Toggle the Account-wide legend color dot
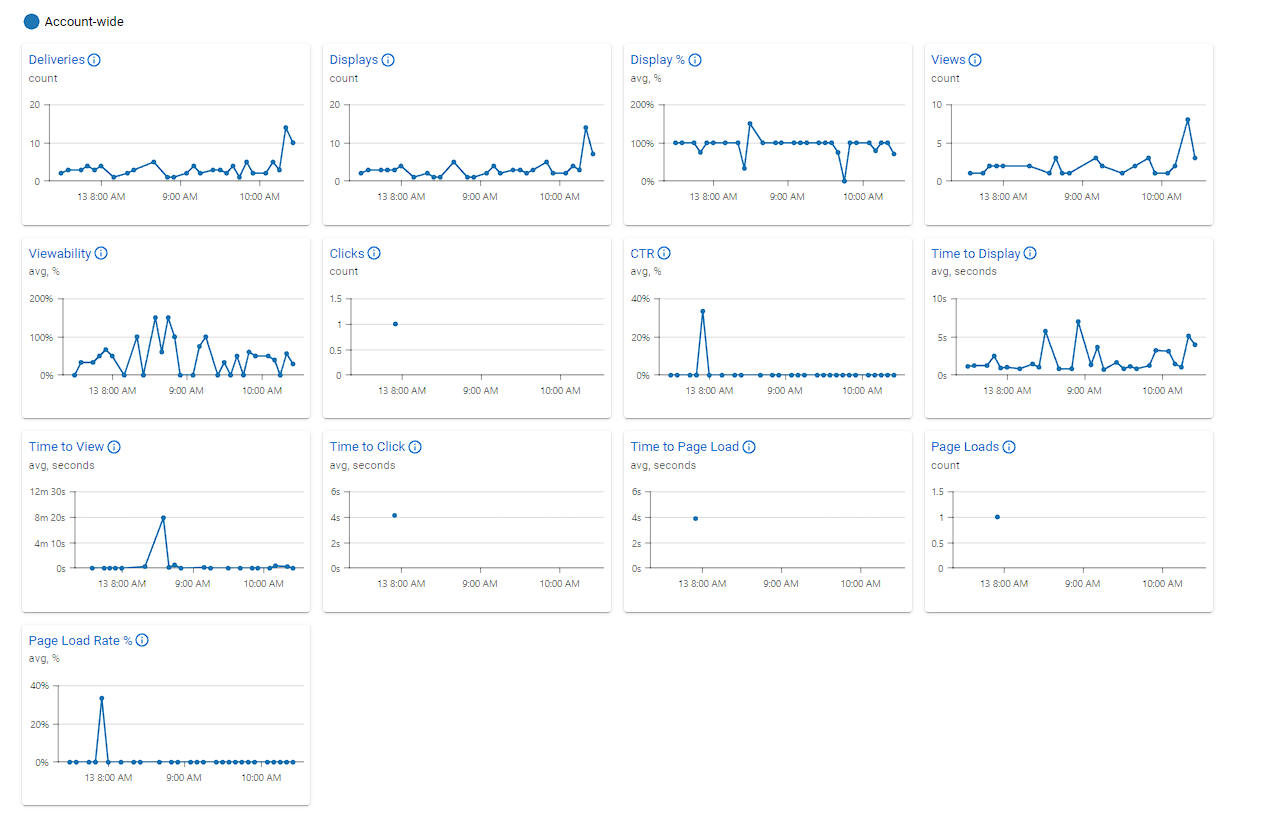 coord(31,21)
